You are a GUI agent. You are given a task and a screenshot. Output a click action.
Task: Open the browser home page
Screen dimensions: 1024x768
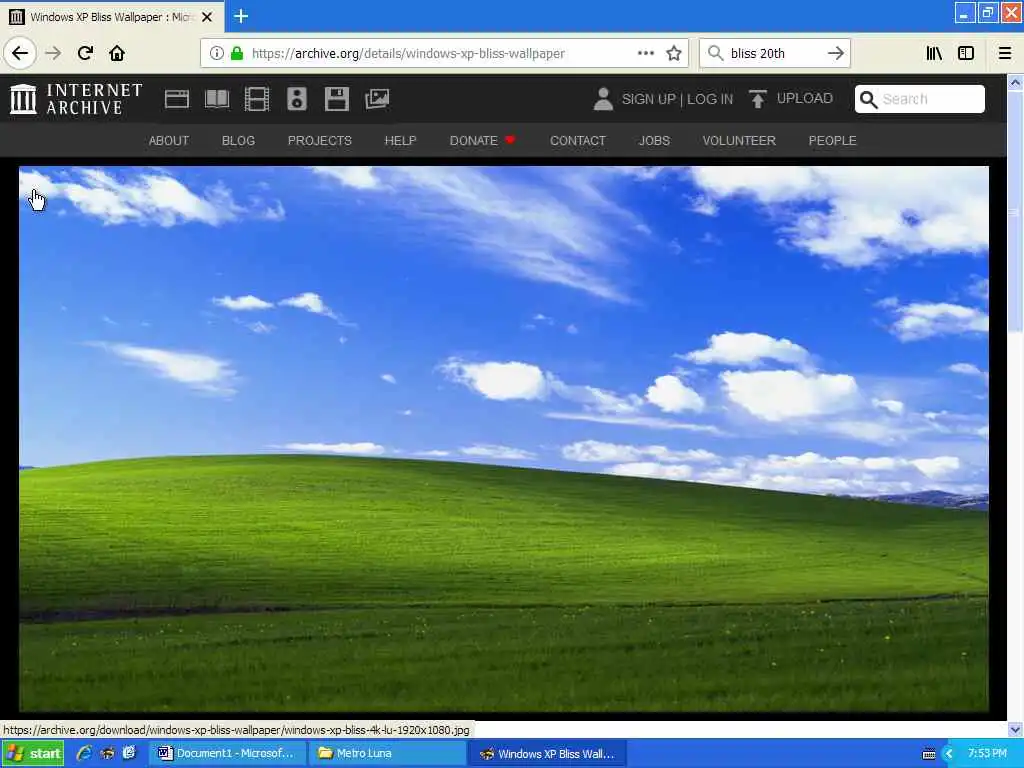pyautogui.click(x=117, y=53)
